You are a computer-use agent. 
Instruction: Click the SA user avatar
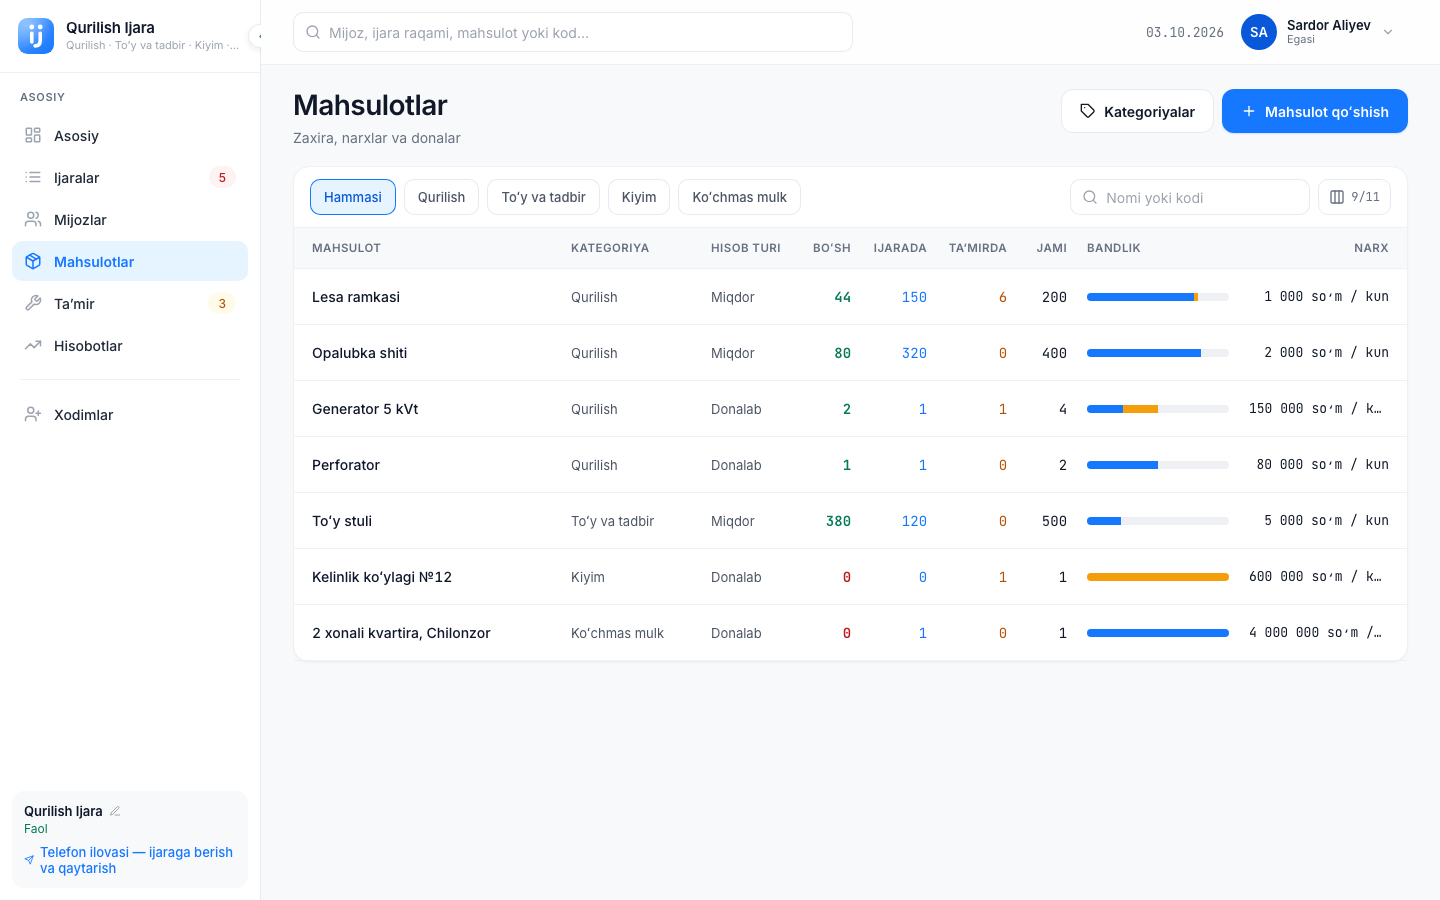point(1259,32)
